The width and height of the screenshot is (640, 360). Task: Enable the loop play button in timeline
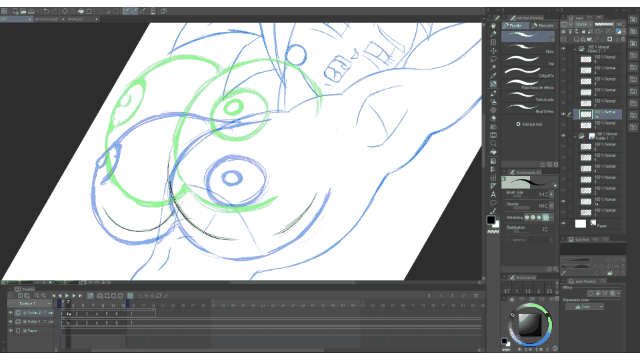coord(90,296)
